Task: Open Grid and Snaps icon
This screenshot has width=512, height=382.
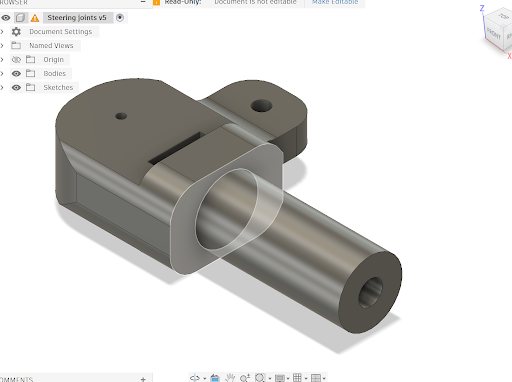Action: (297, 378)
